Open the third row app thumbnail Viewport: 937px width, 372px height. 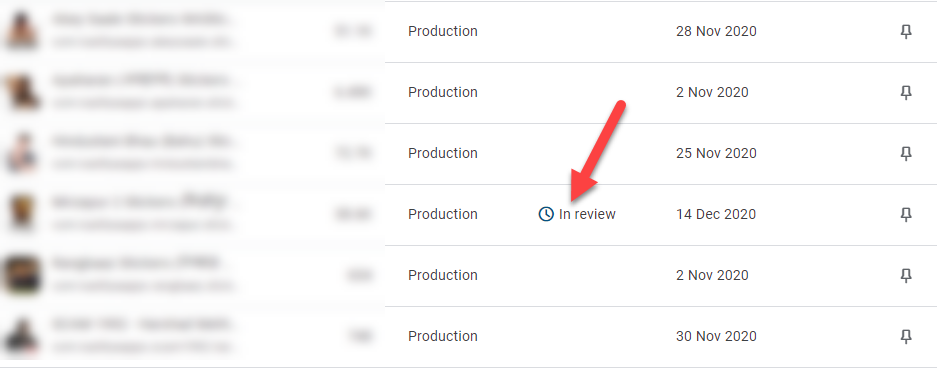click(x=22, y=153)
